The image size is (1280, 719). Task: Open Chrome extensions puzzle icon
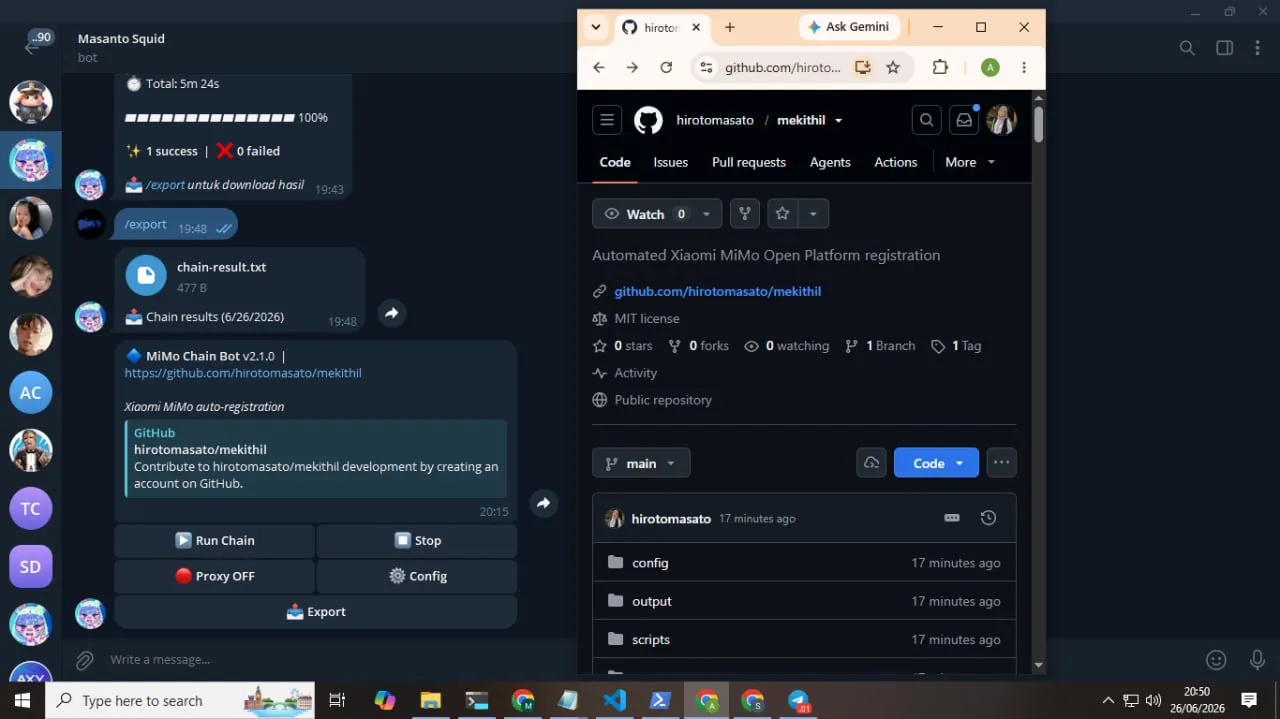click(x=940, y=67)
